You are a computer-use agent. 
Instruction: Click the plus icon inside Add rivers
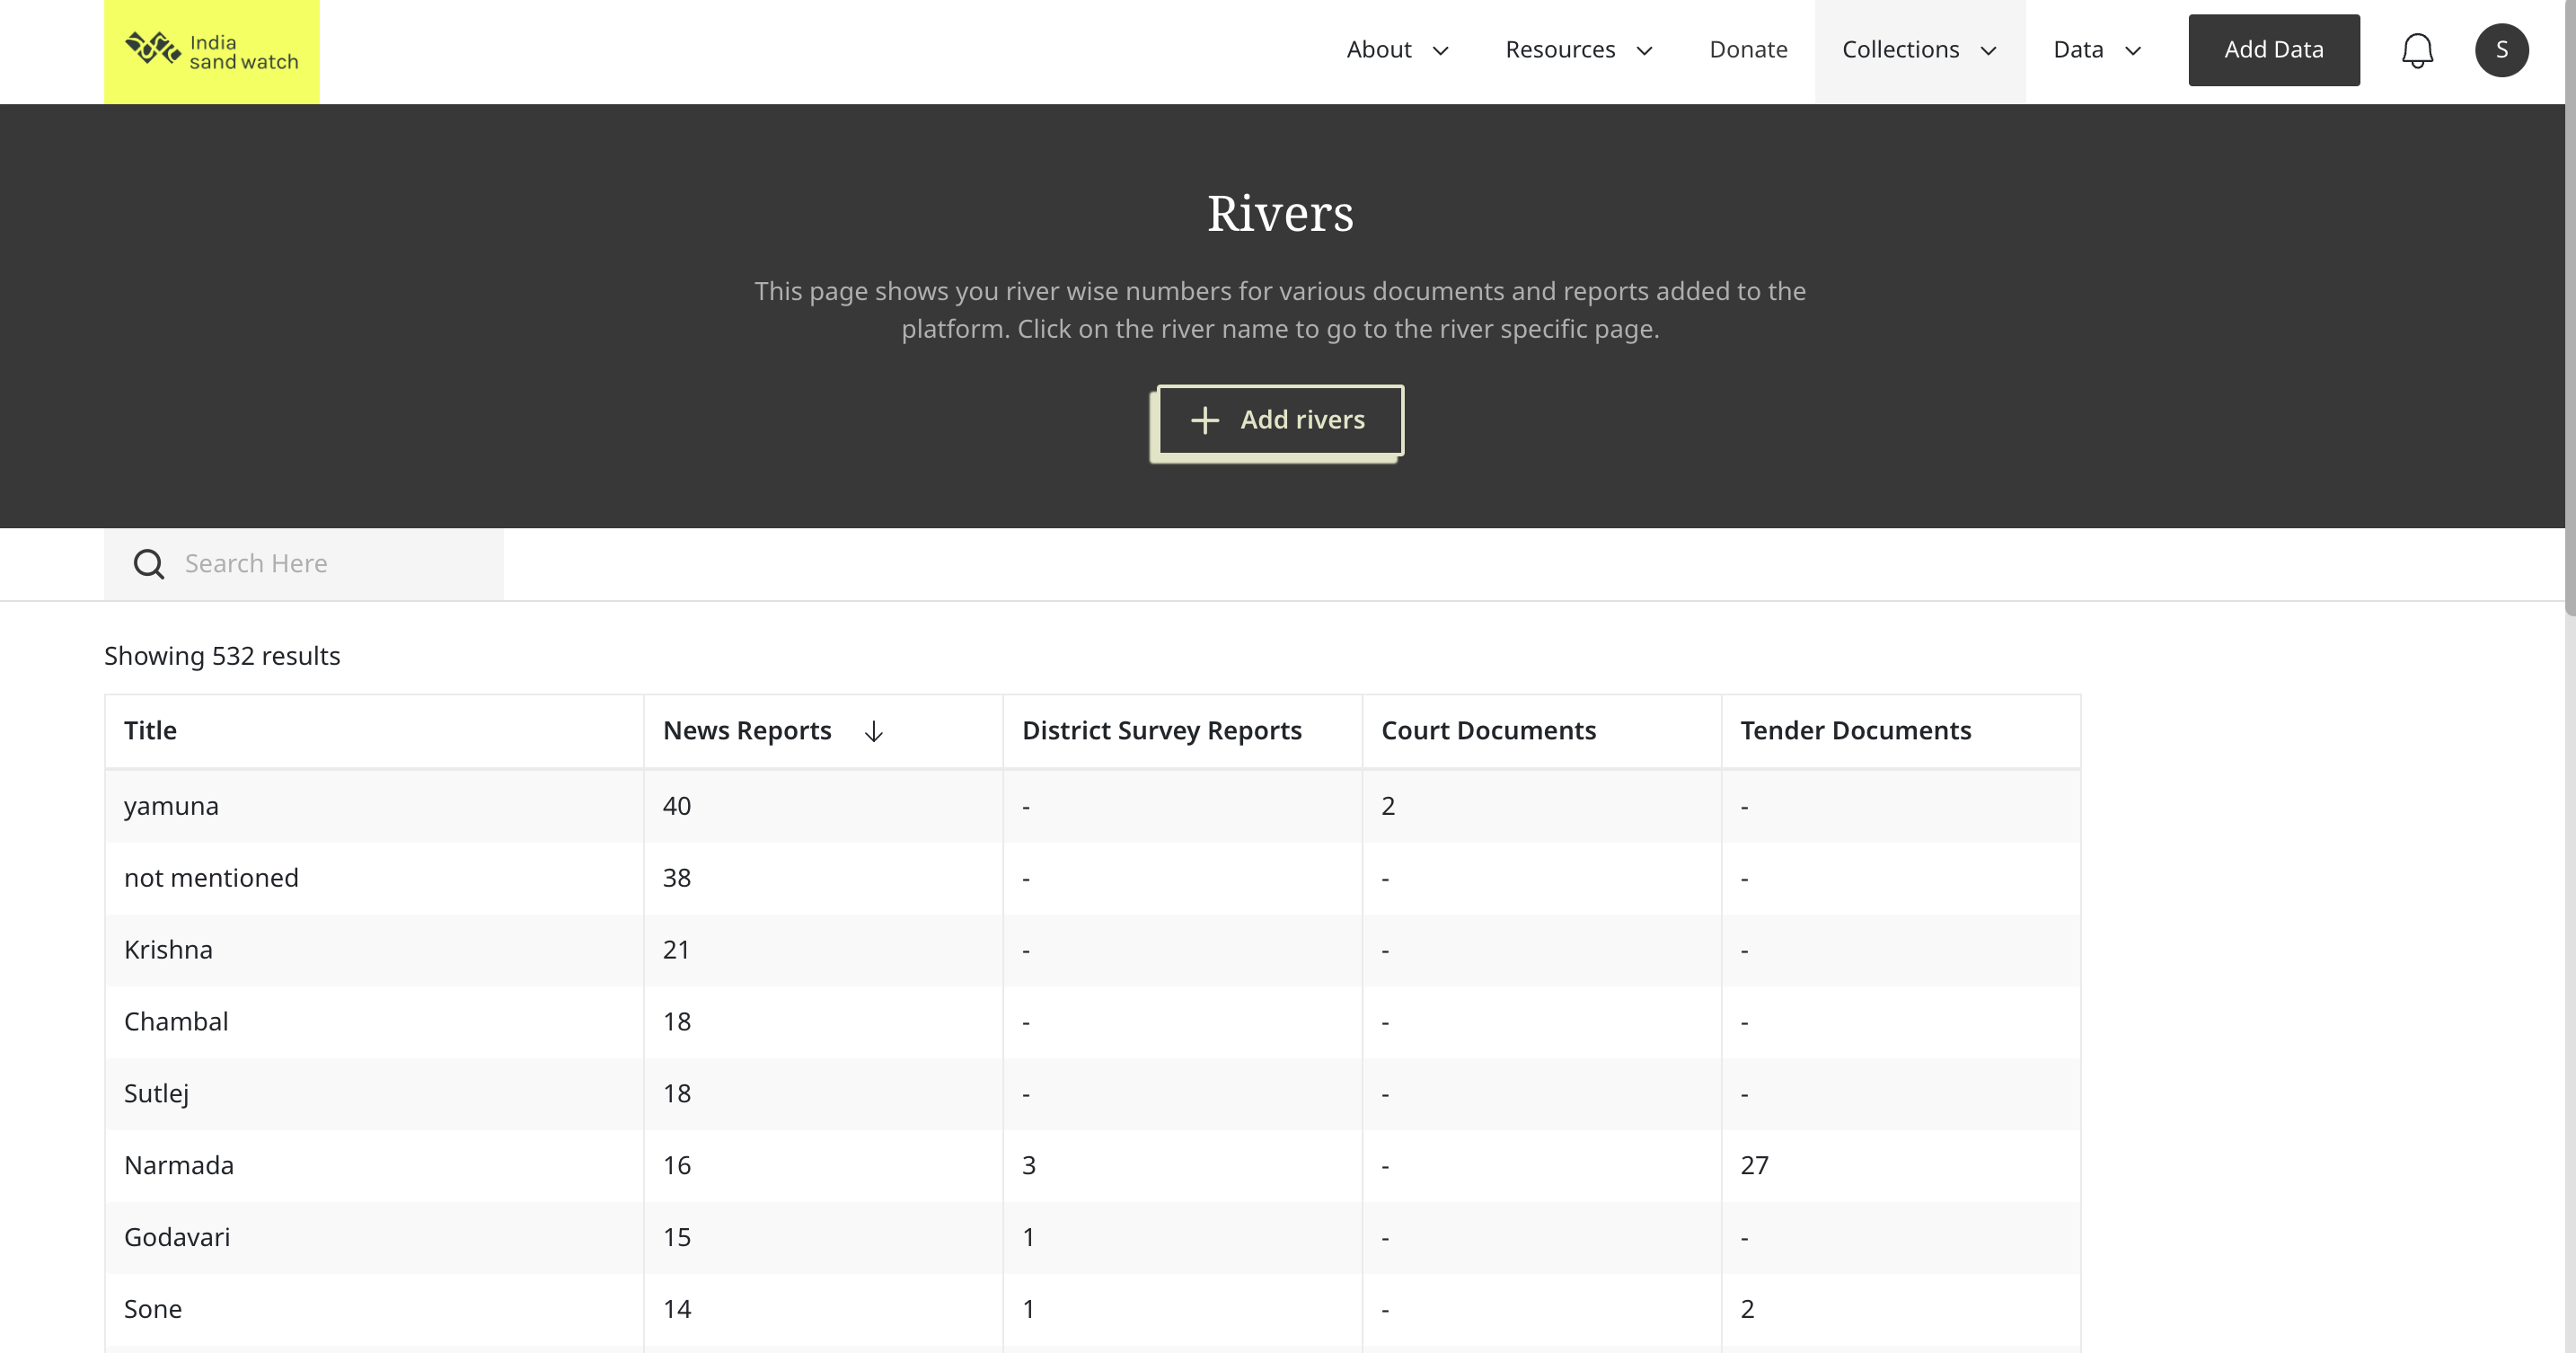[x=1204, y=420]
